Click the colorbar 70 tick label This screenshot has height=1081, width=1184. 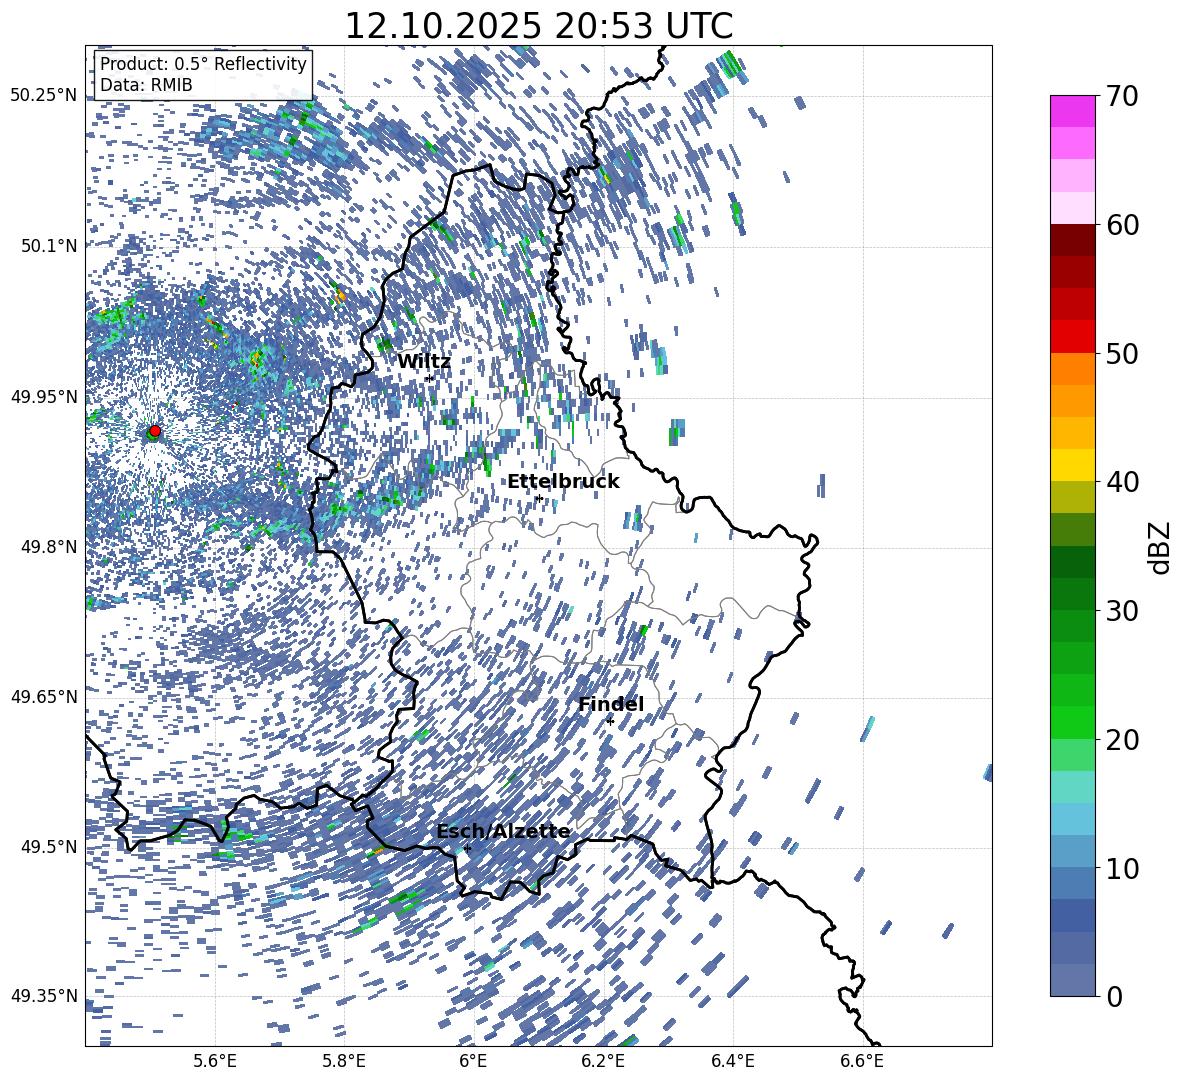click(1122, 96)
